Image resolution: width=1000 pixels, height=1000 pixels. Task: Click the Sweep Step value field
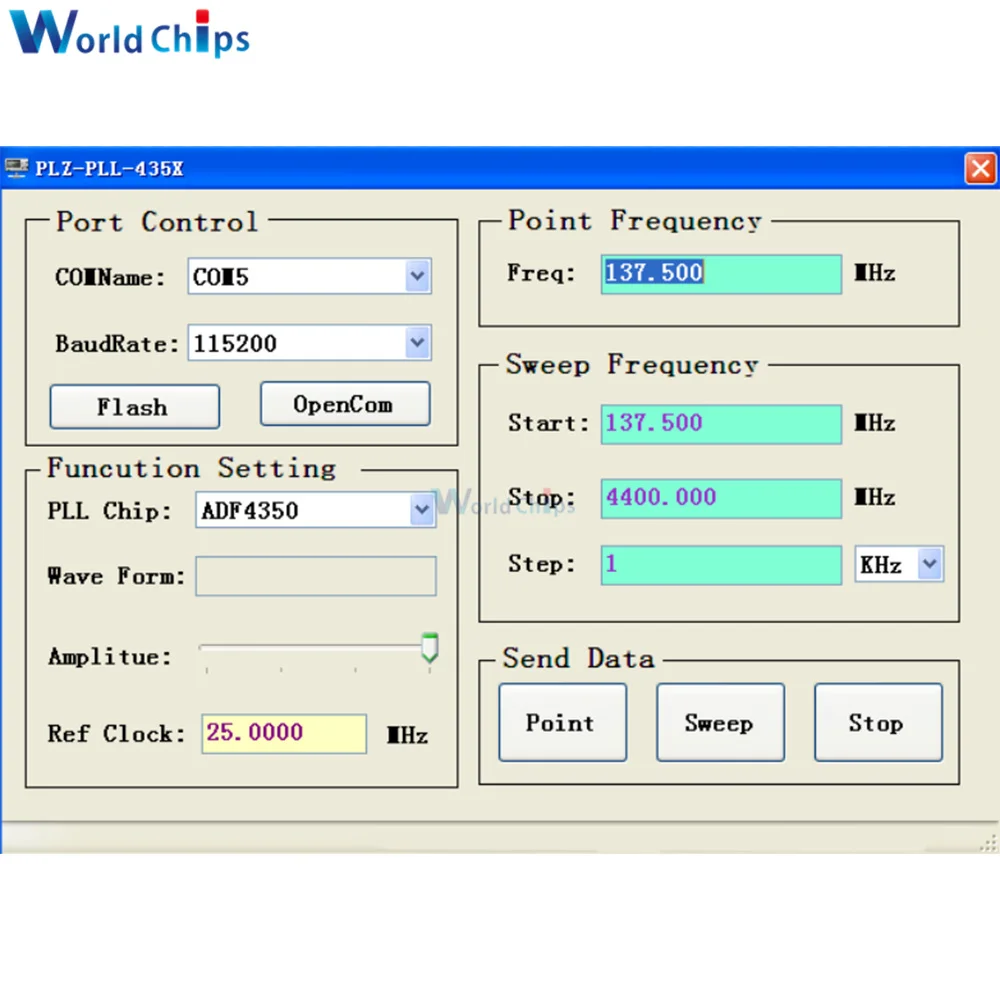coord(721,565)
